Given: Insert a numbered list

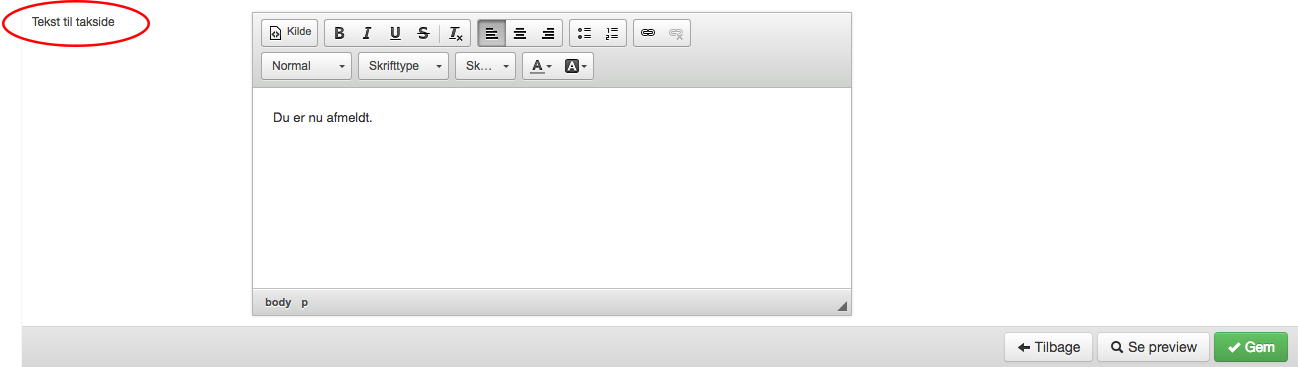Looking at the screenshot, I should [613, 33].
